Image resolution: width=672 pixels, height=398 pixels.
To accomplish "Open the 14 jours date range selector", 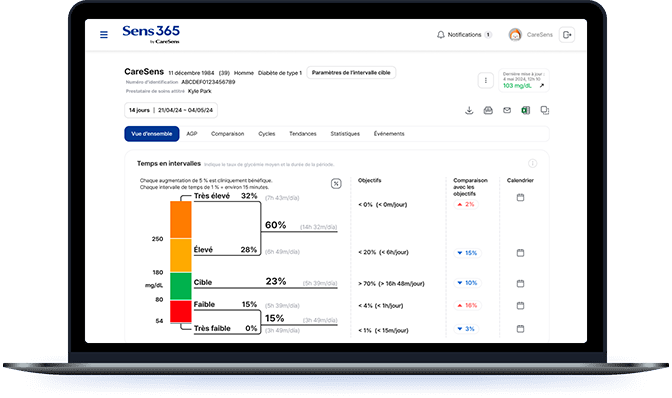I will [x=171, y=110].
